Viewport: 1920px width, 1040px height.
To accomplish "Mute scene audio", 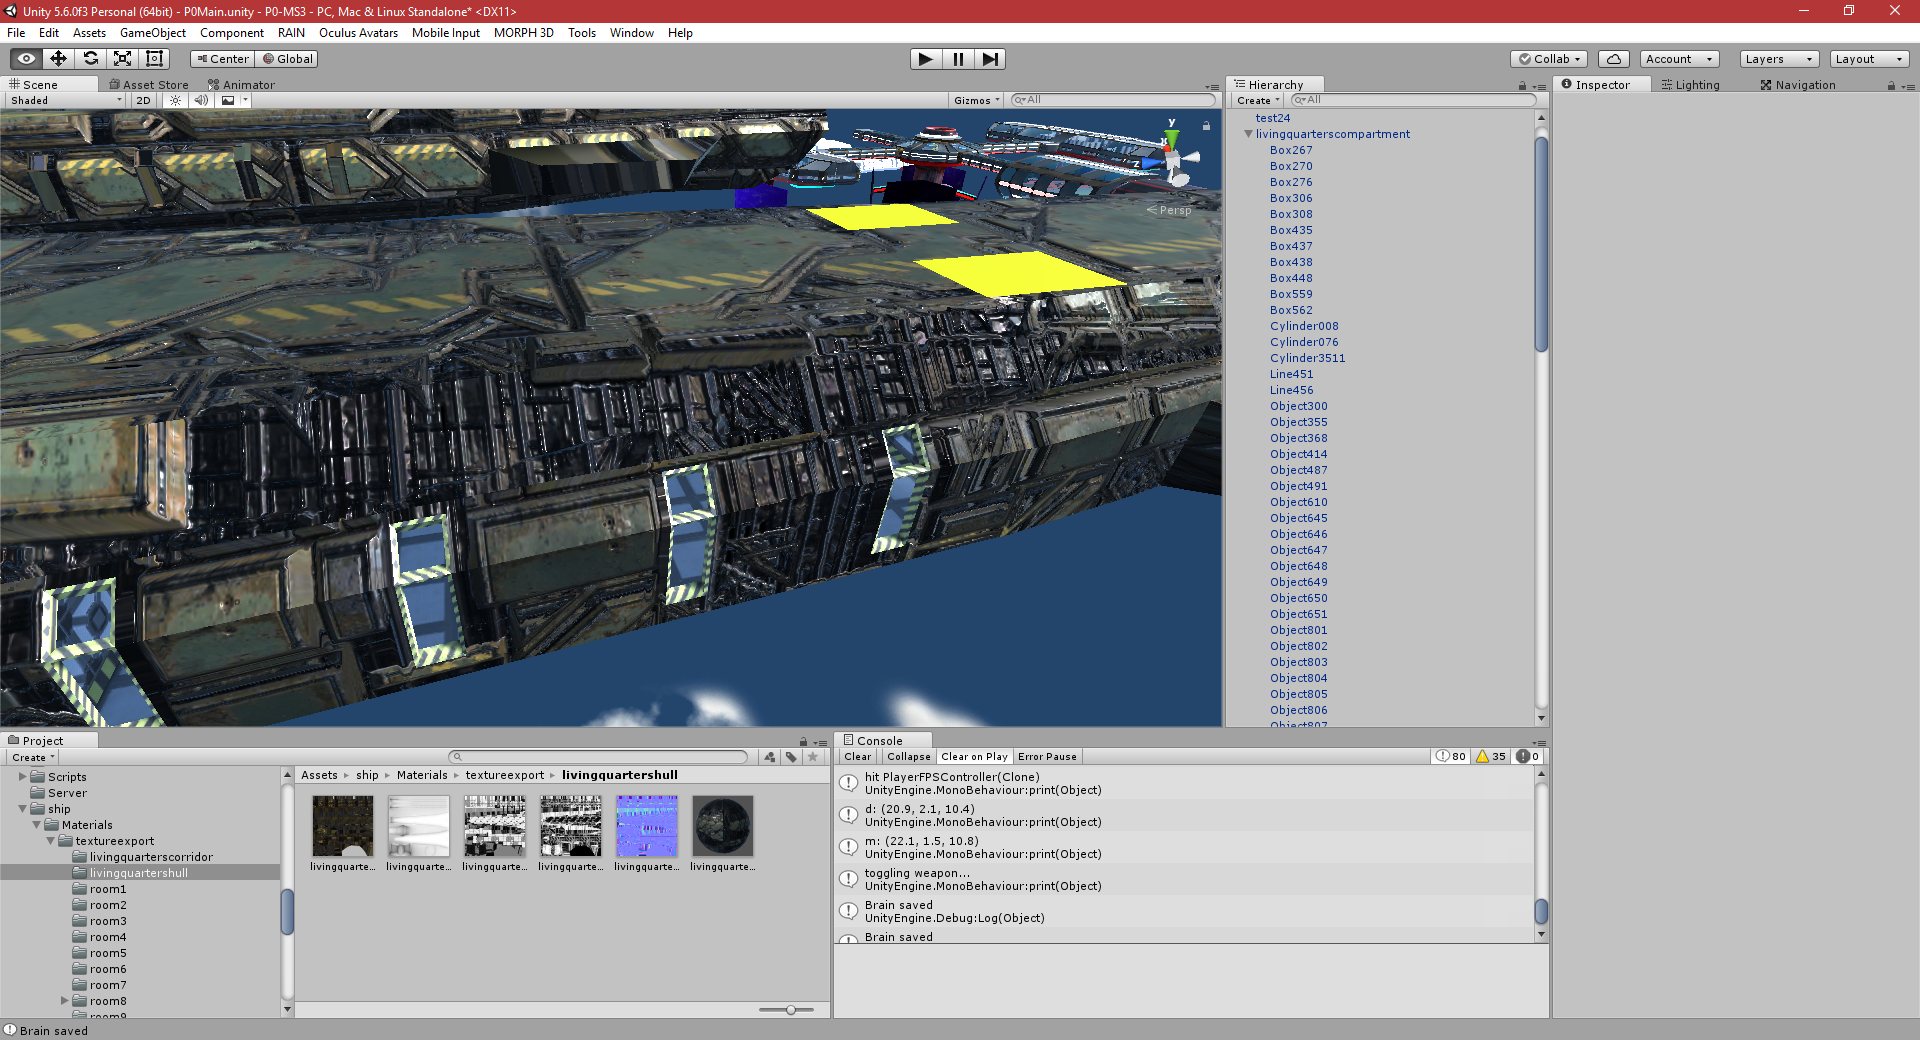I will coord(202,100).
